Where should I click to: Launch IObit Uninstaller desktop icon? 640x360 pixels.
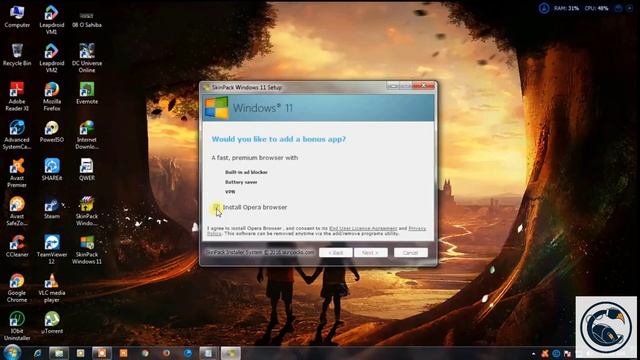click(x=17, y=326)
